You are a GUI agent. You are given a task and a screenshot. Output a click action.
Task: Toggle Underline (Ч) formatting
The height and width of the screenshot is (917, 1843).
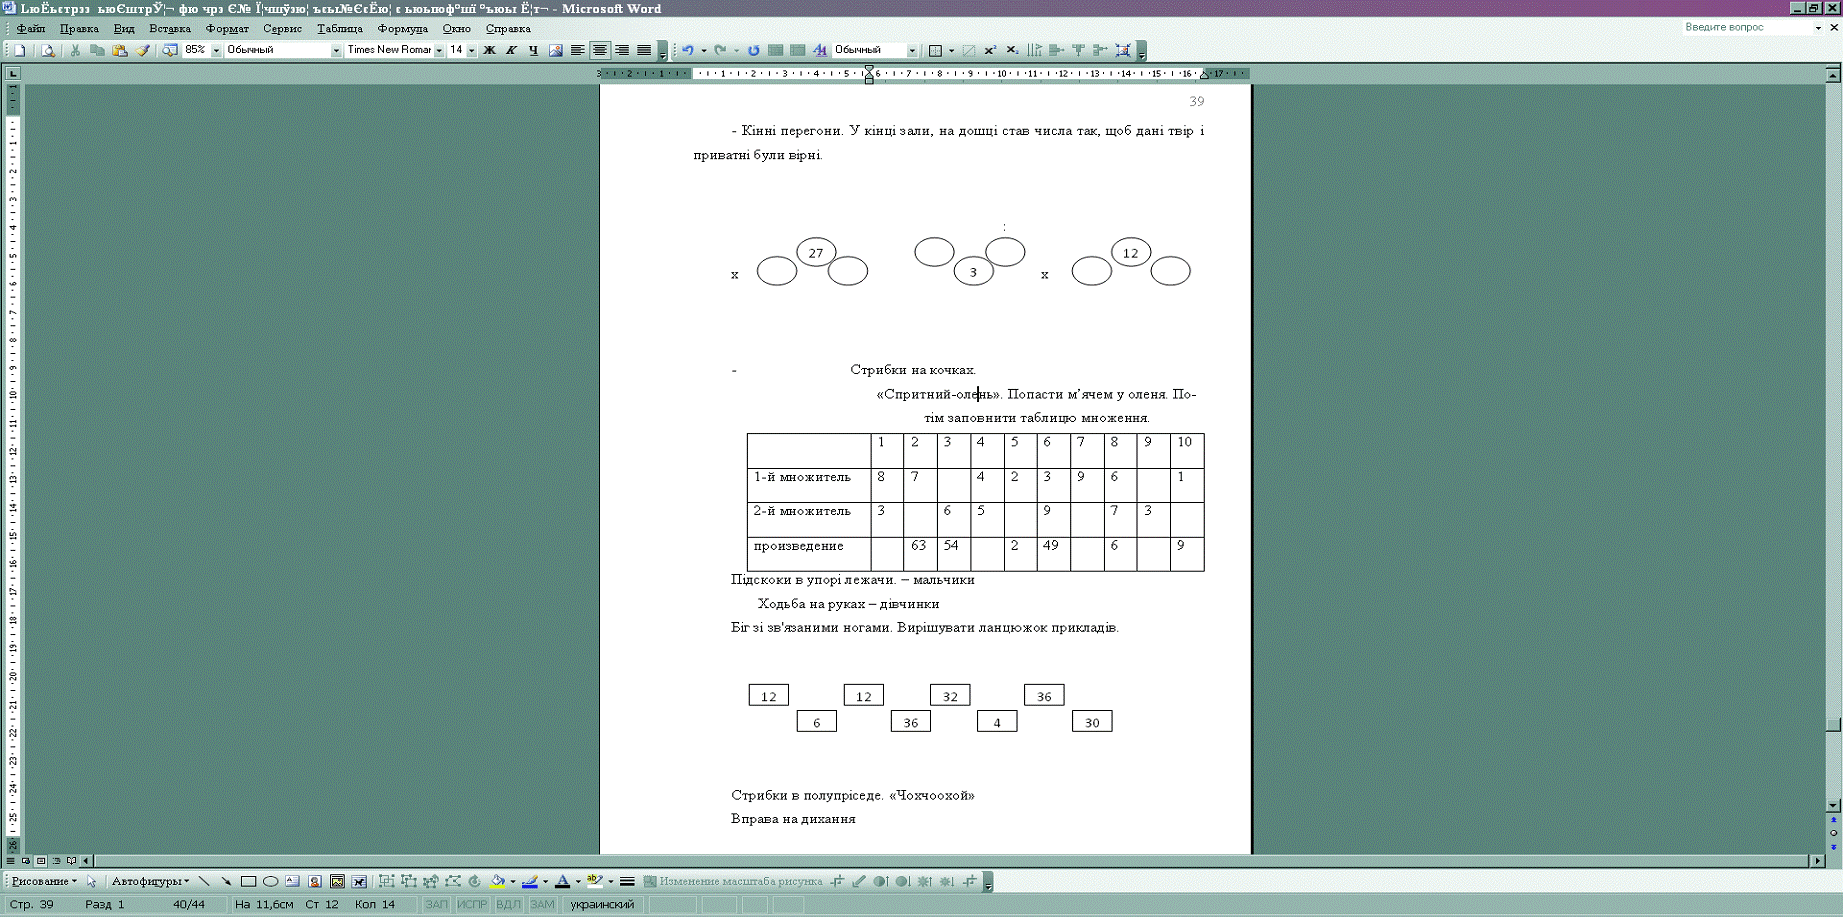coord(533,50)
